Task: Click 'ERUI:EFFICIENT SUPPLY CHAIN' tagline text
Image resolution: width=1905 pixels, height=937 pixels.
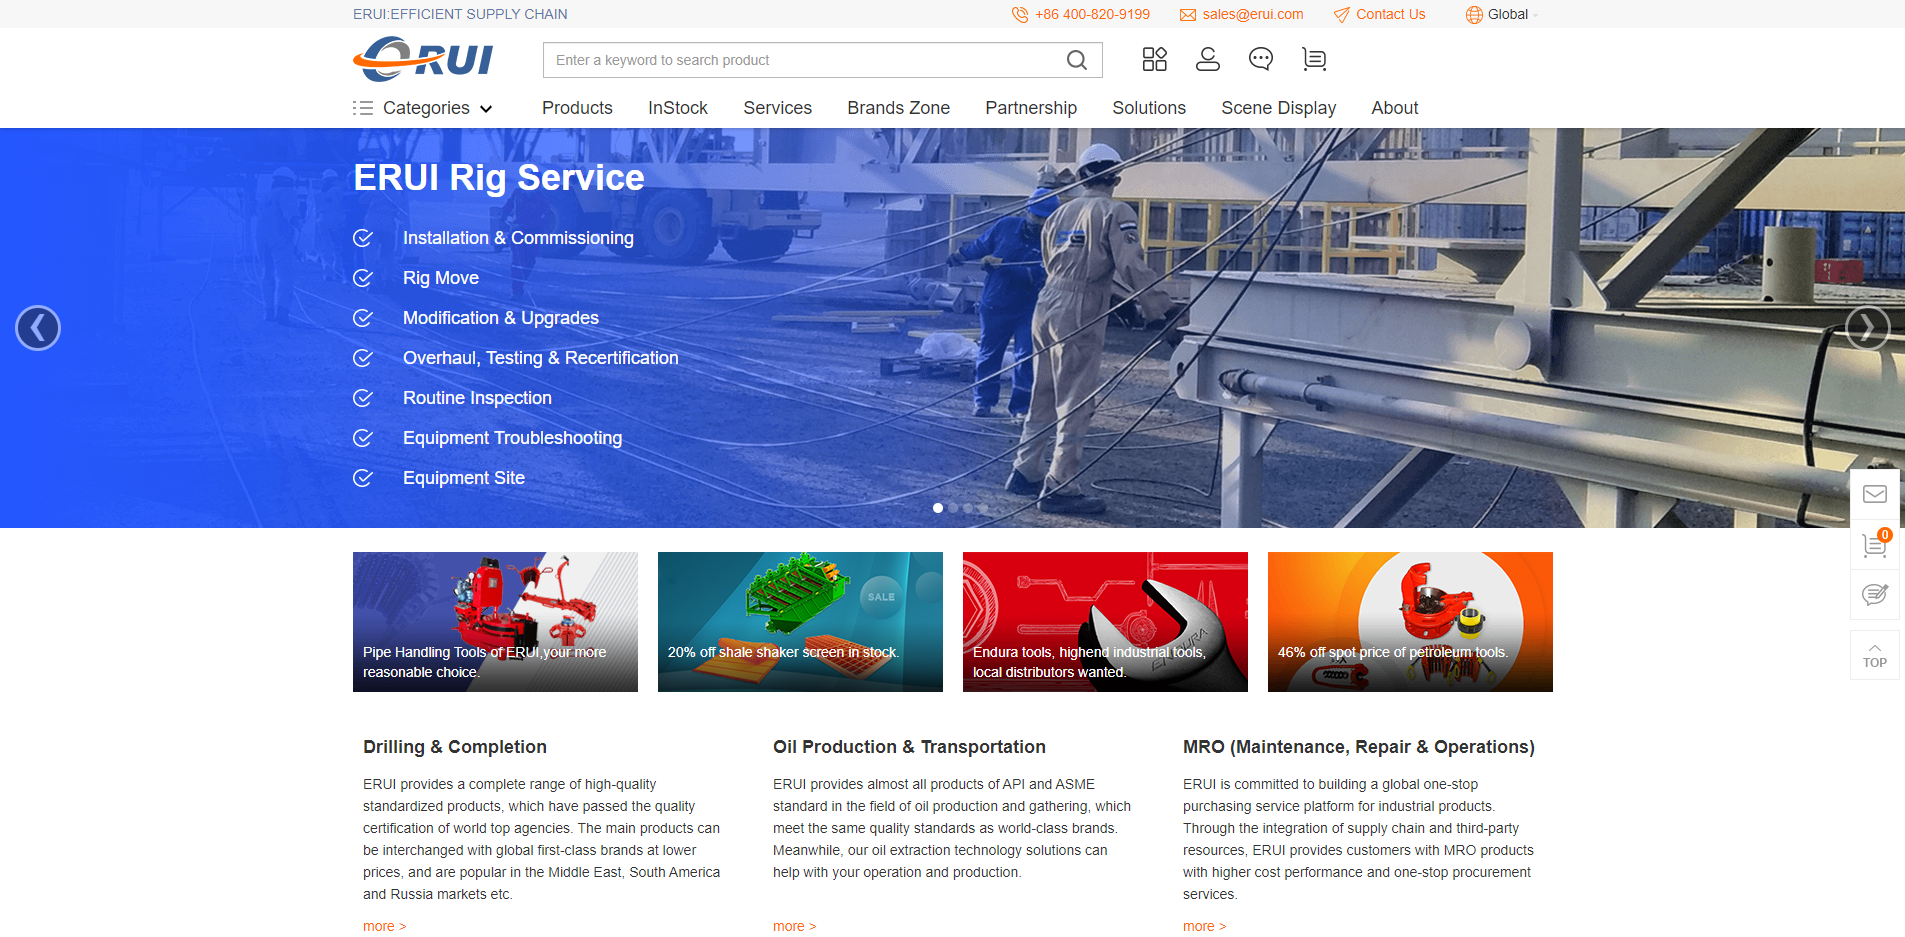Action: pyautogui.click(x=460, y=14)
